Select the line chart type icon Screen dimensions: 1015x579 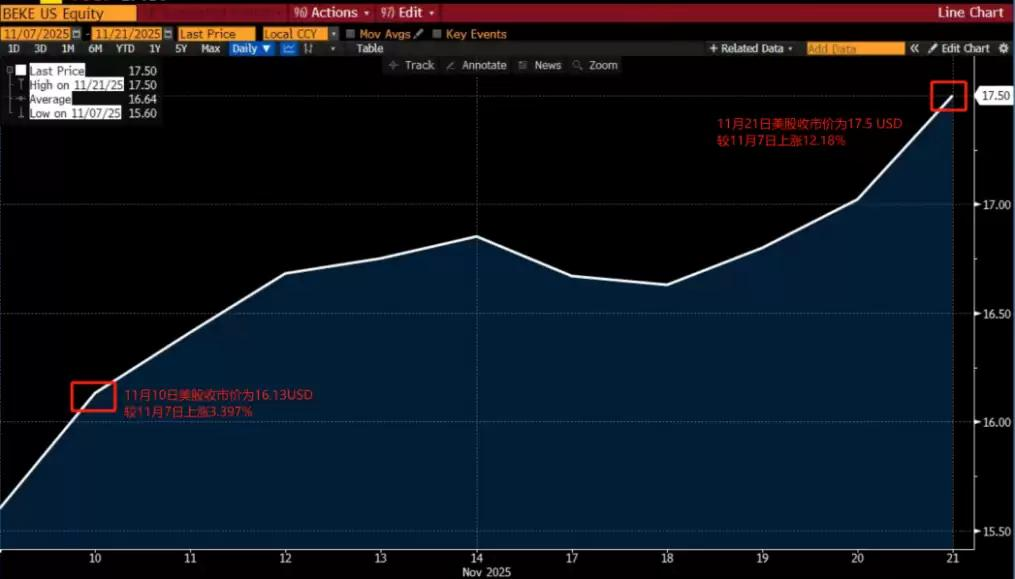[288, 49]
